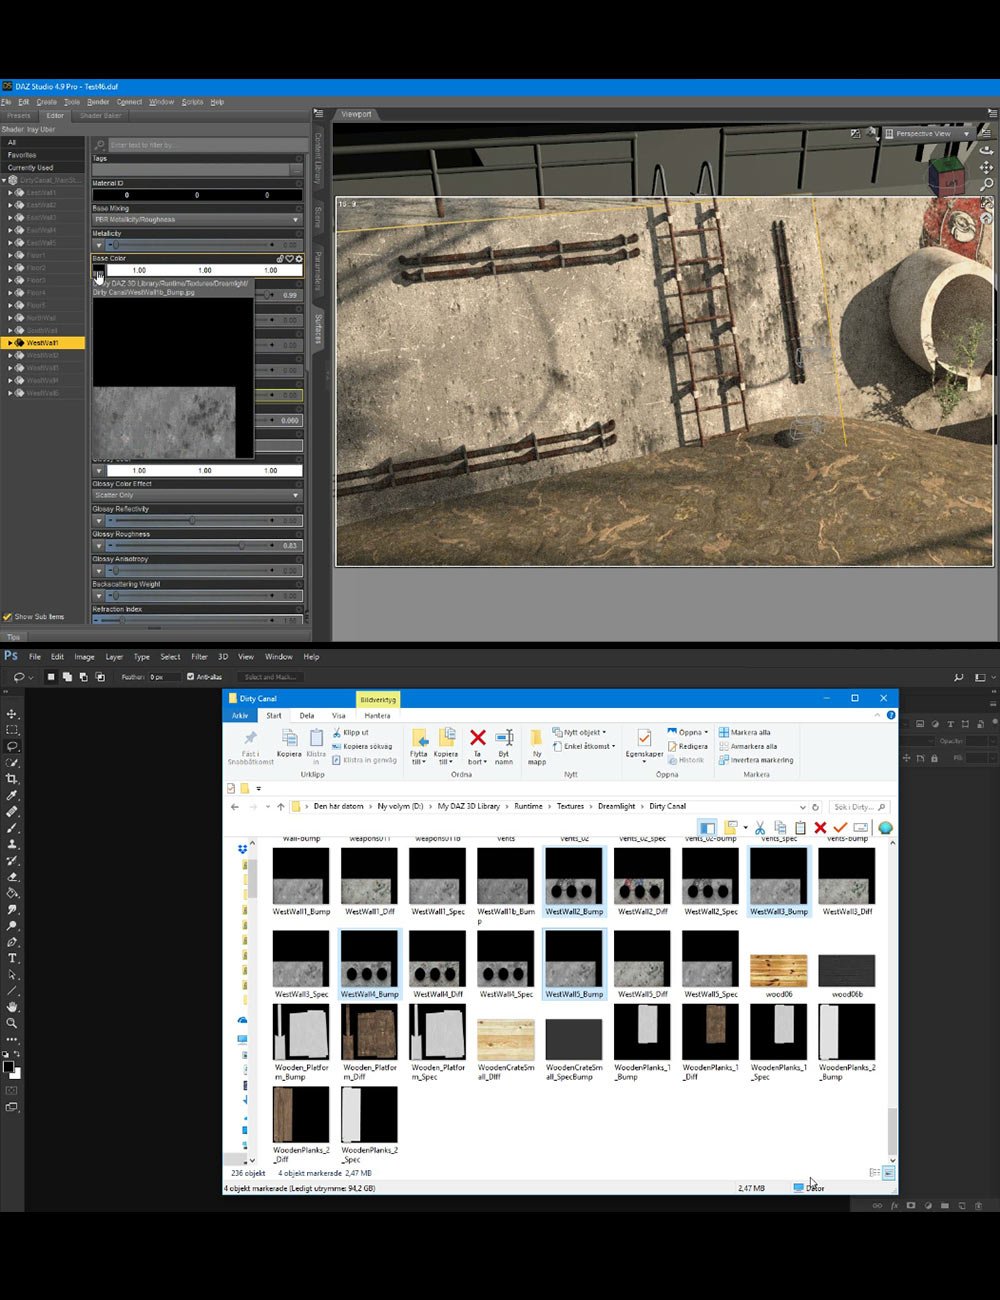Select the Move tool in Photoshop
Screen dimensions: 1000x1300
12,714
